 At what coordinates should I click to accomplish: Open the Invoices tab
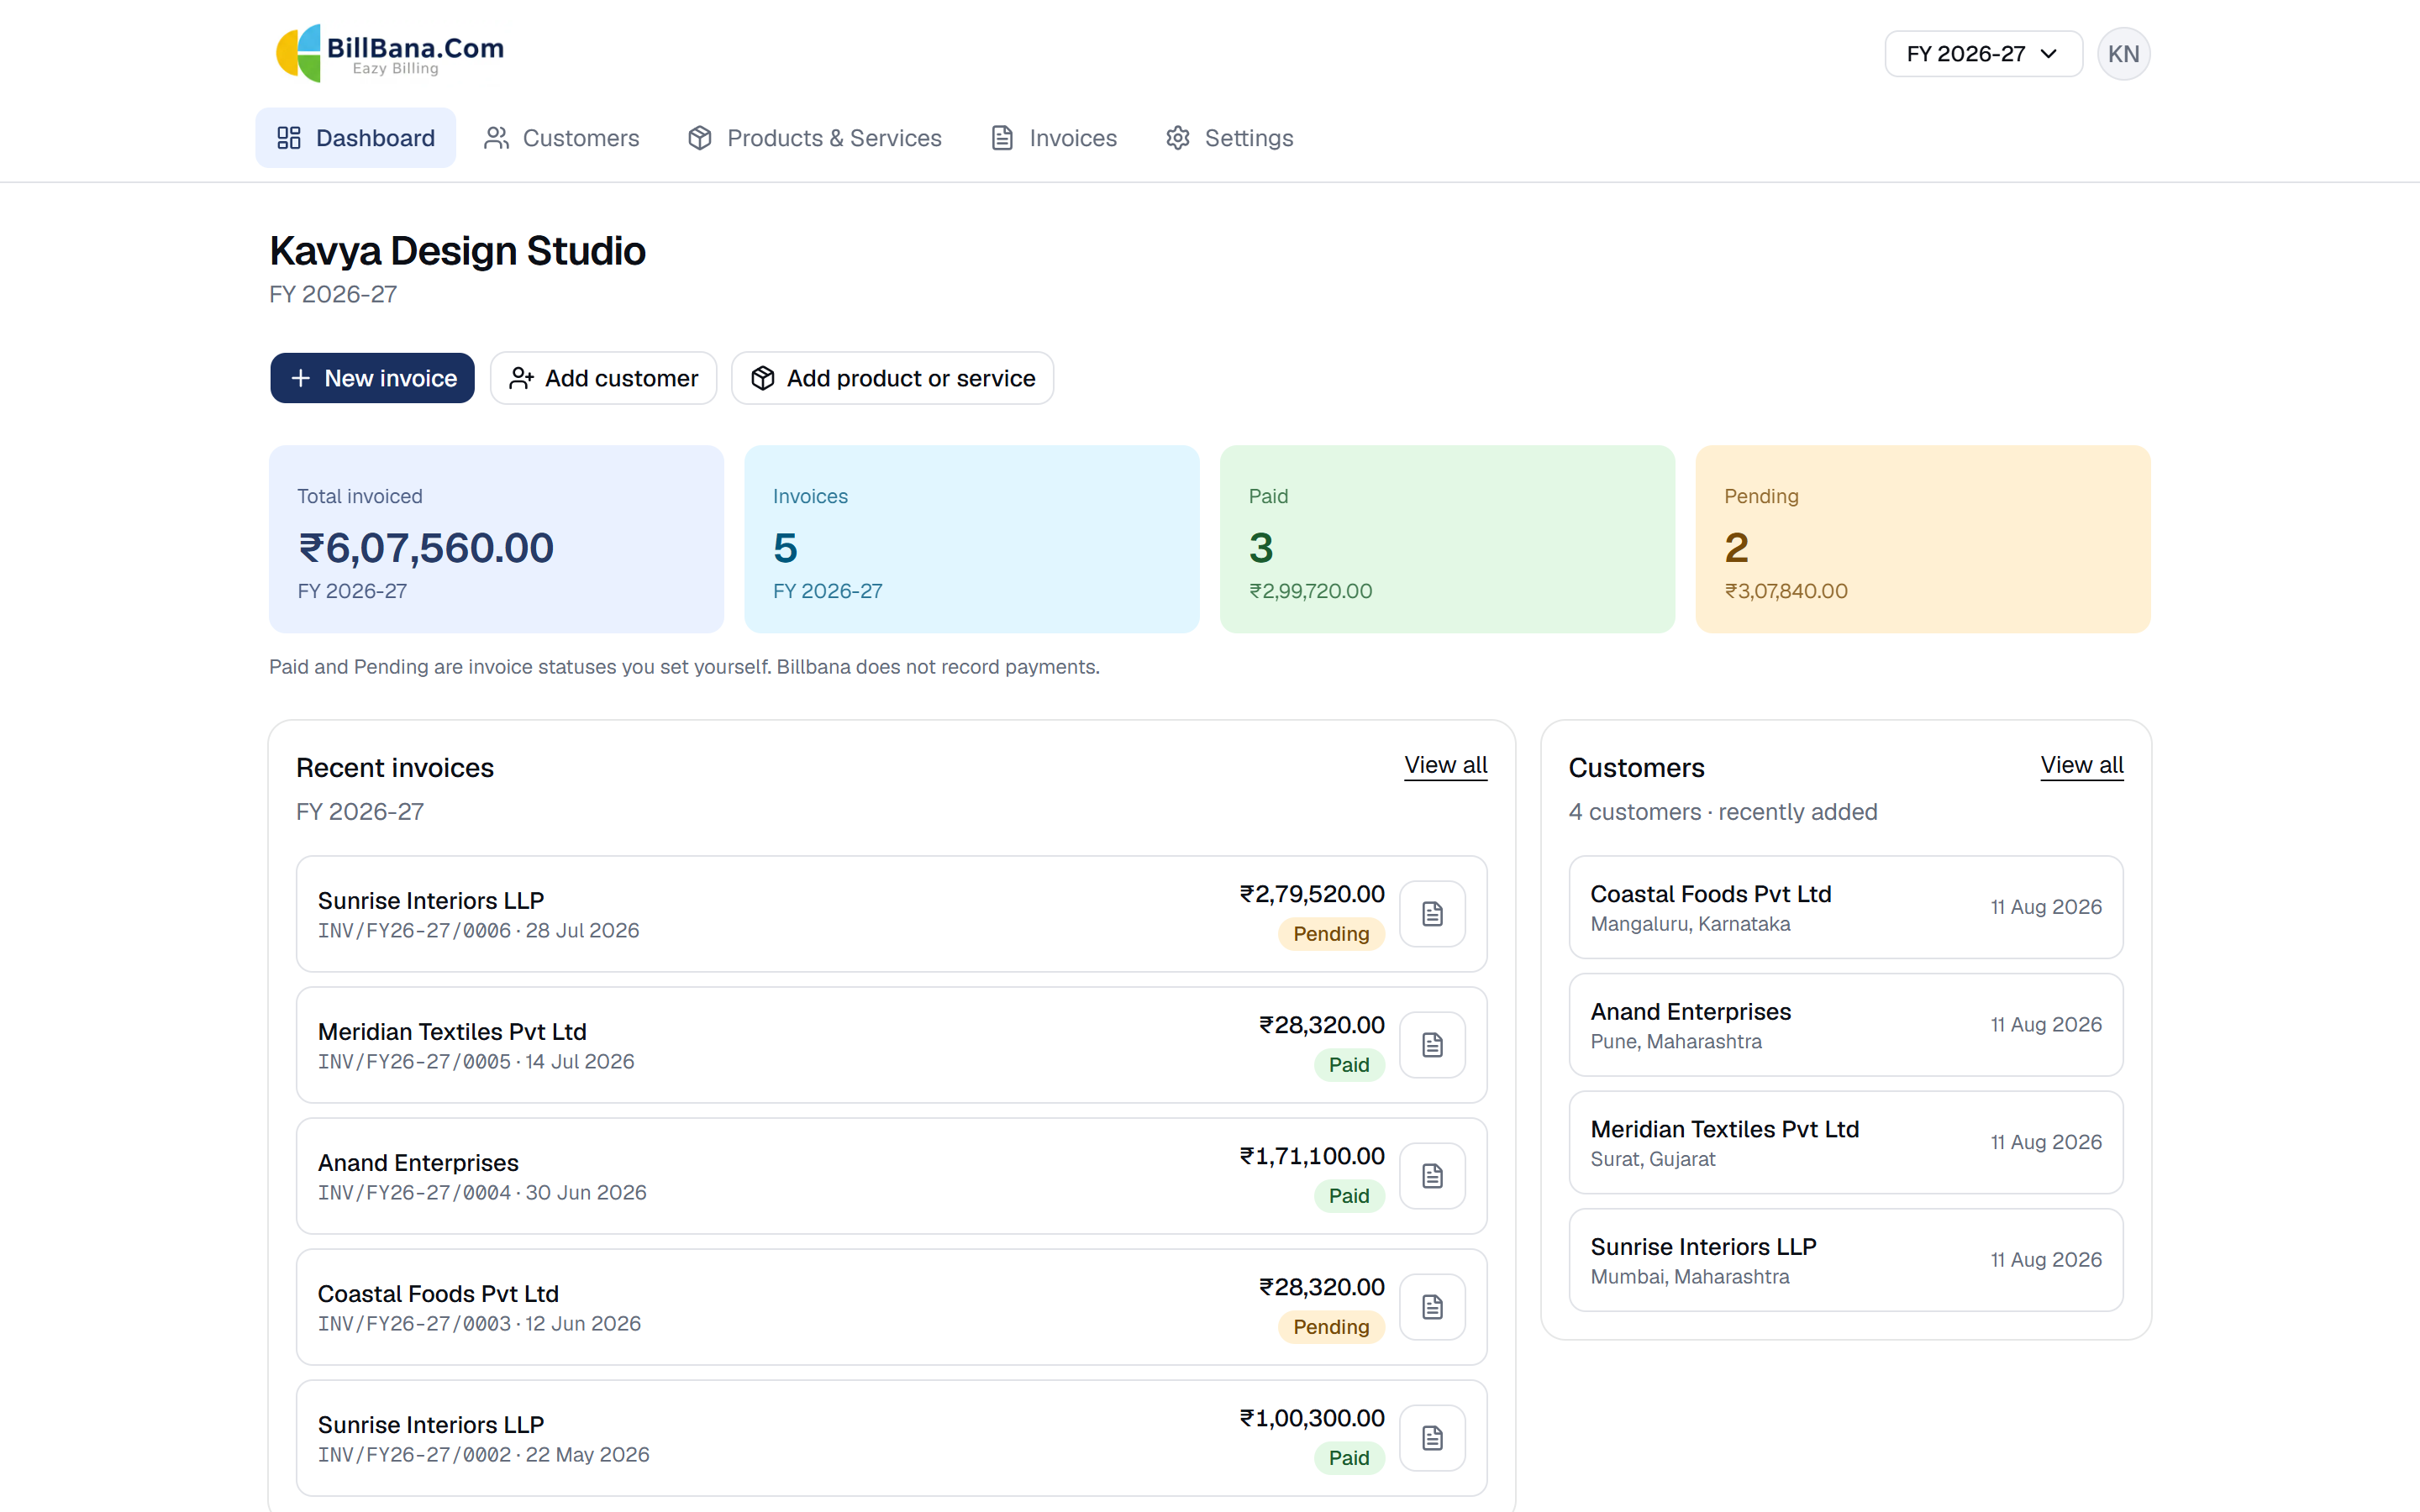pyautogui.click(x=1054, y=138)
